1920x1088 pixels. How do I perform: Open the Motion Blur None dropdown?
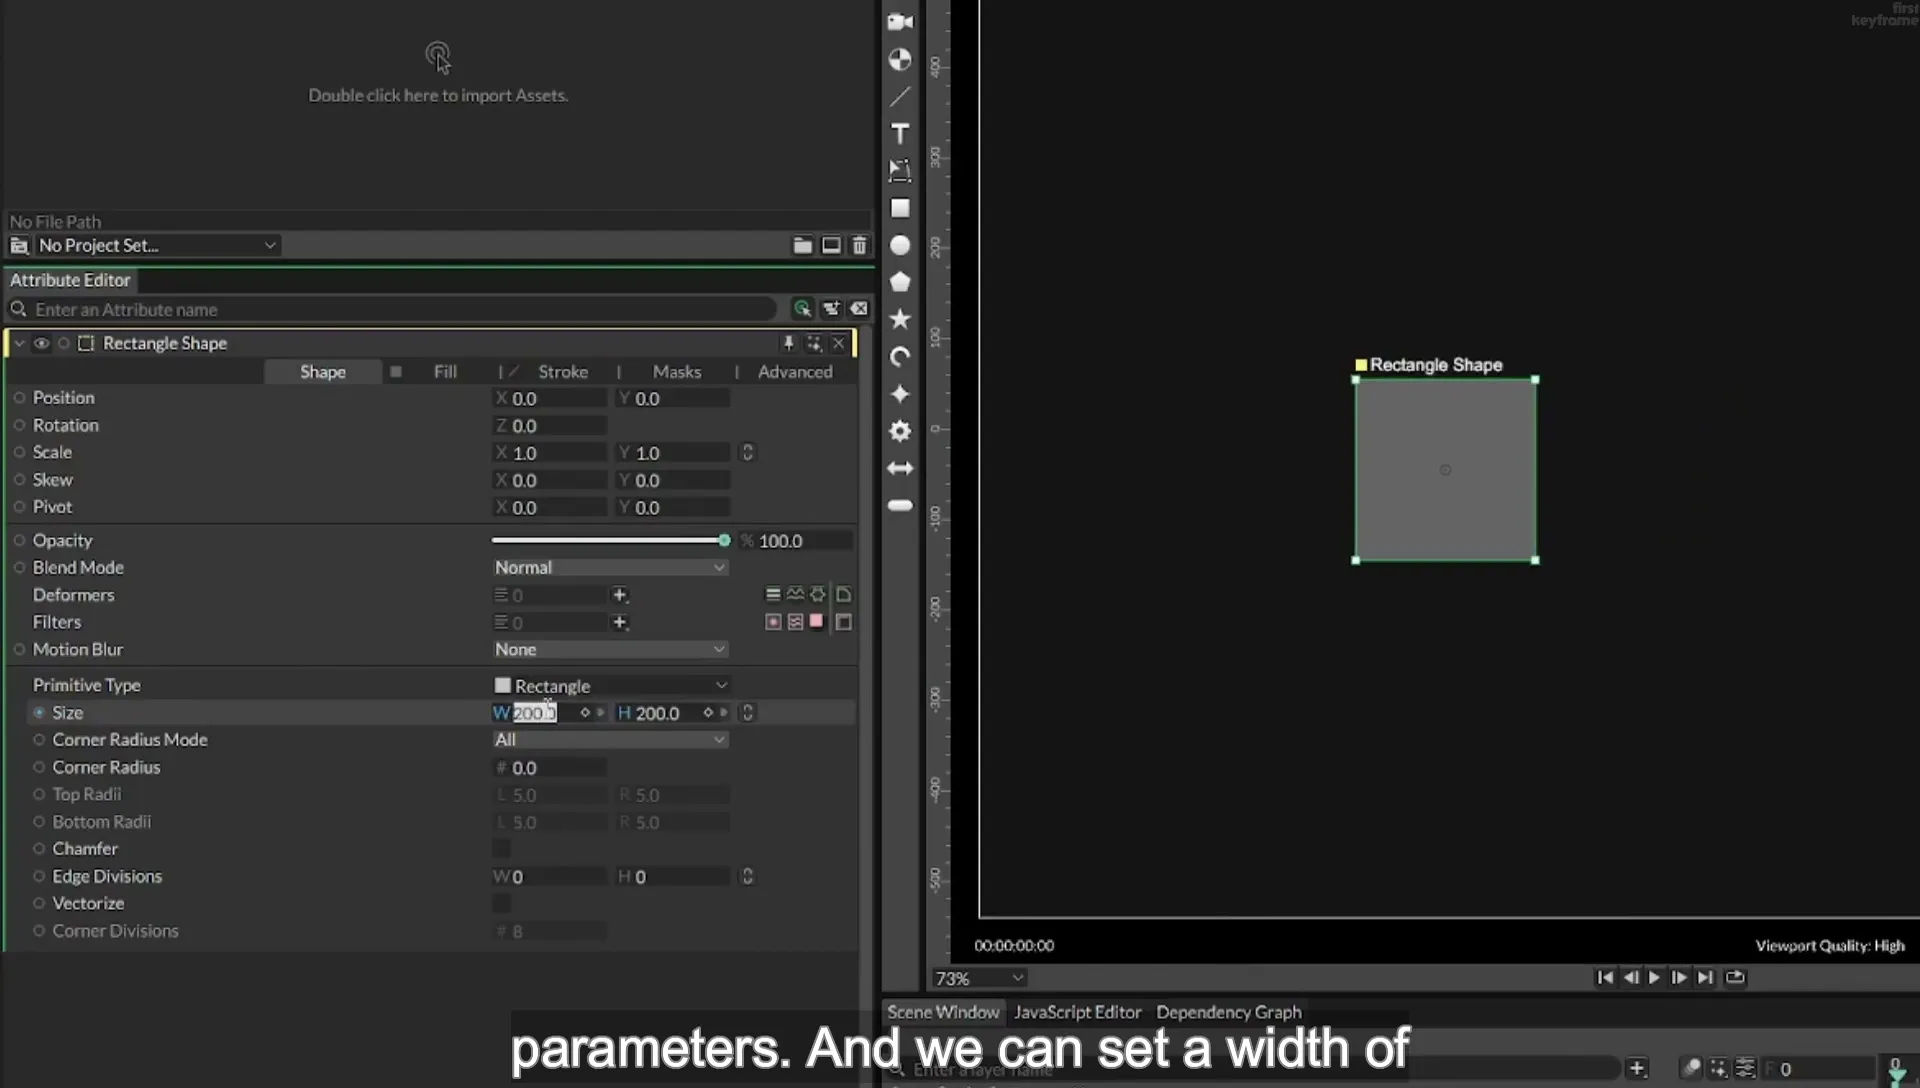tap(610, 650)
